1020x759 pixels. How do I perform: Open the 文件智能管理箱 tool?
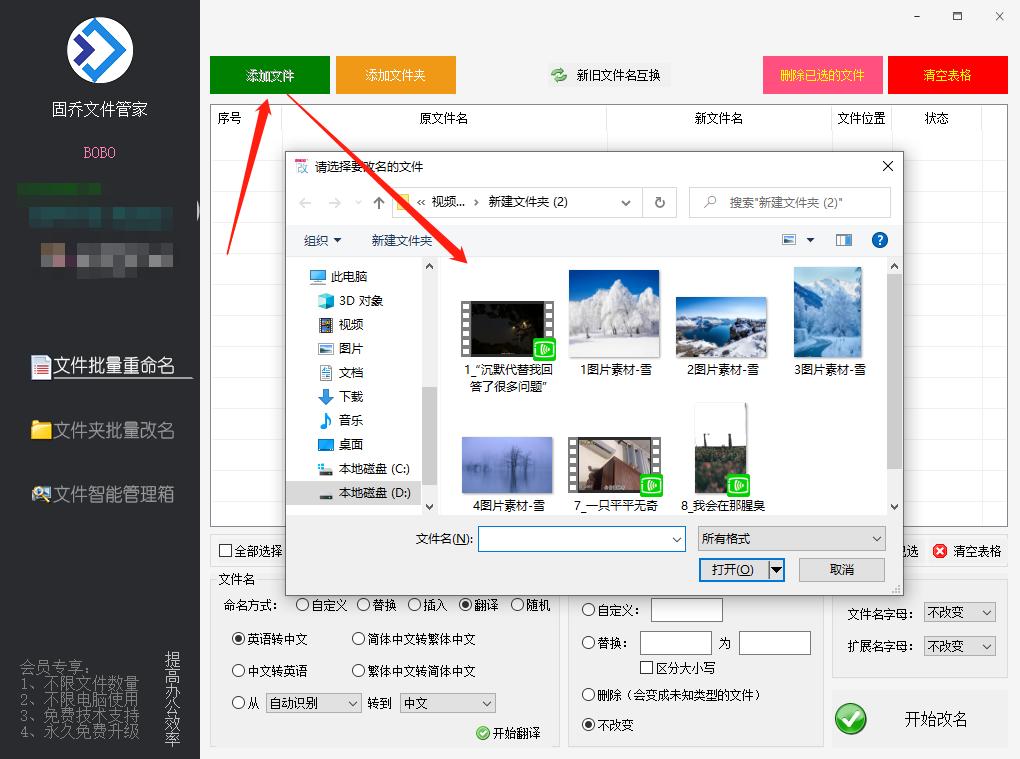[x=100, y=493]
